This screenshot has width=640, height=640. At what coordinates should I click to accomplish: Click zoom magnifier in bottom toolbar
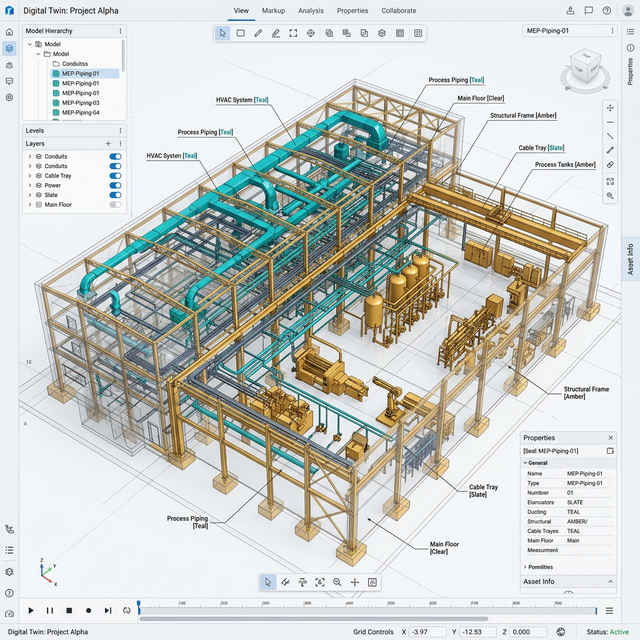coord(337,582)
